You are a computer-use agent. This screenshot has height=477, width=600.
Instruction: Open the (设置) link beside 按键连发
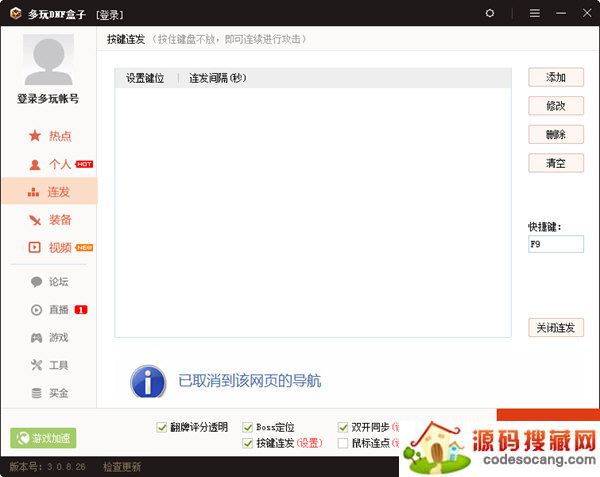(310, 443)
